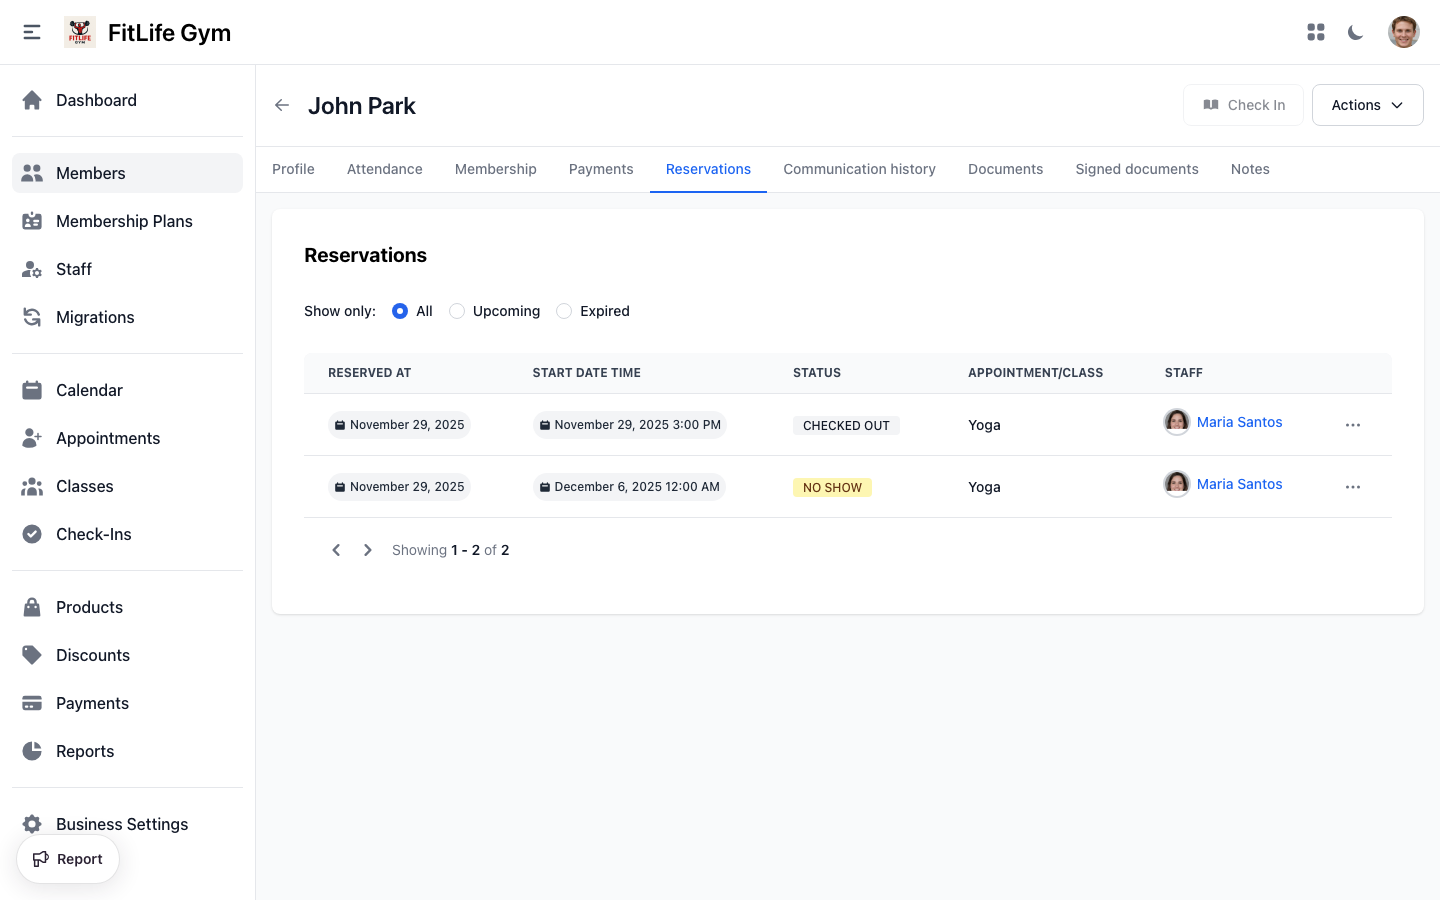Click the hamburger menu icon
Screen dimensions: 1440x900
coord(31,31)
